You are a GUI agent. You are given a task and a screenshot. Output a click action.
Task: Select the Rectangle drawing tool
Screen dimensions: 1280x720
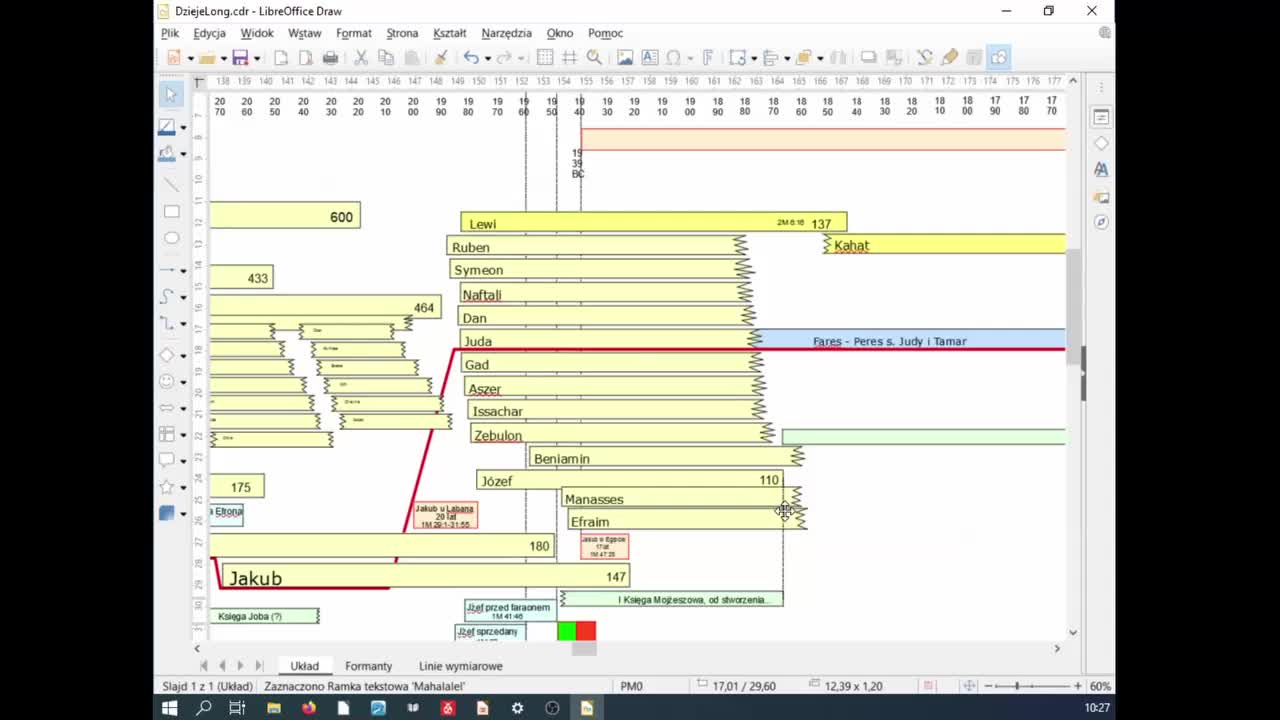point(171,212)
